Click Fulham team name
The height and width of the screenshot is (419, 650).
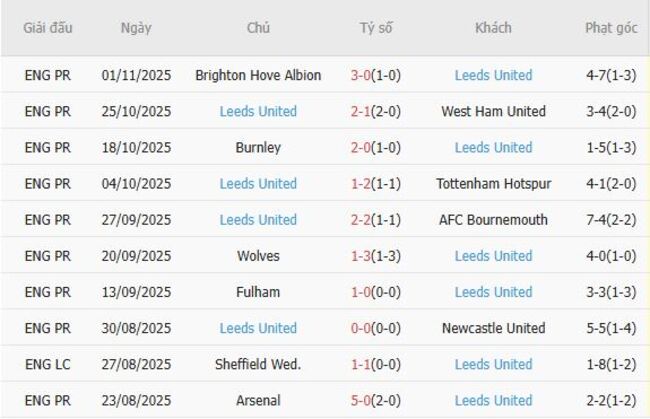[x=258, y=292]
